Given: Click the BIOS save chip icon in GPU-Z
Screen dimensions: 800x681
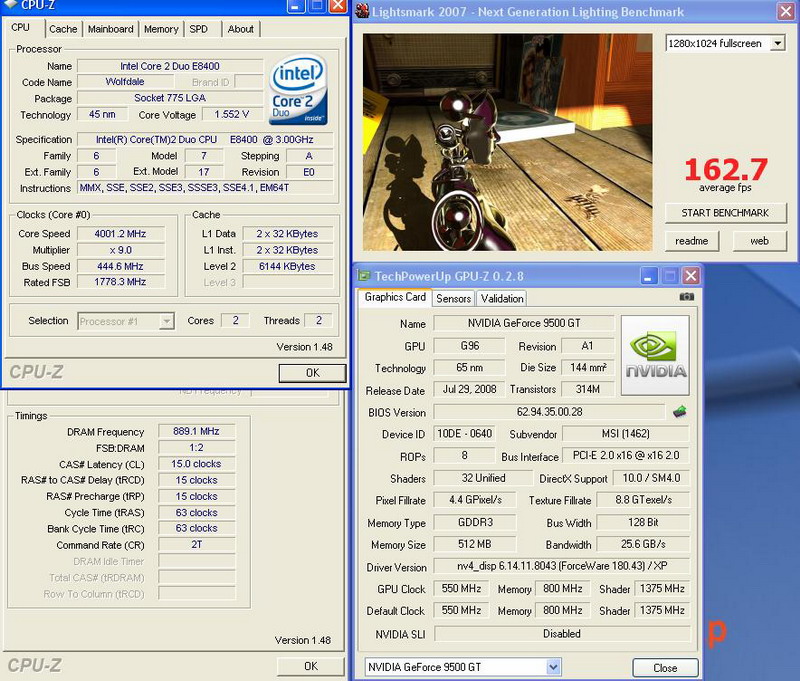Looking at the screenshot, I should [680, 412].
